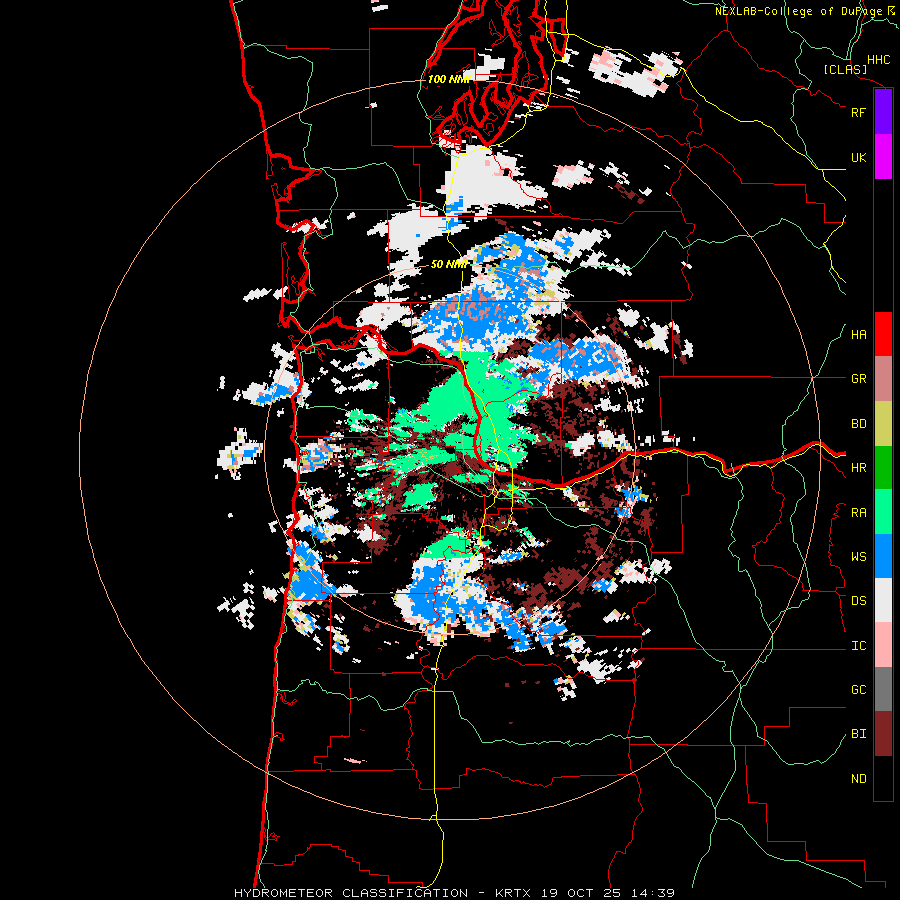Image resolution: width=900 pixels, height=900 pixels.
Task: Pick the RA light green legend block
Action: (883, 512)
